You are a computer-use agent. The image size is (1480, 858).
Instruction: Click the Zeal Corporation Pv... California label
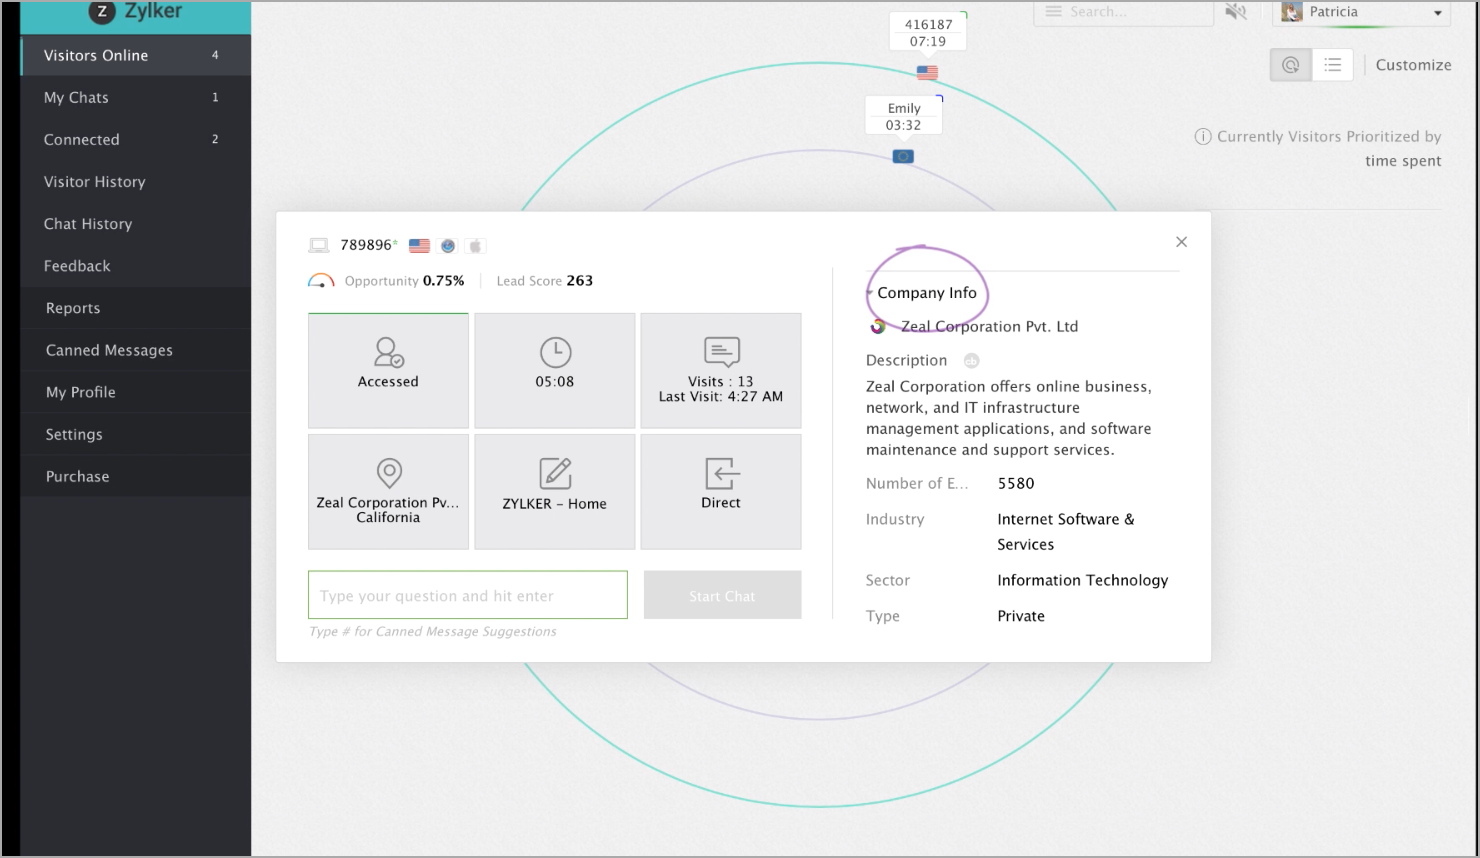pos(388,510)
